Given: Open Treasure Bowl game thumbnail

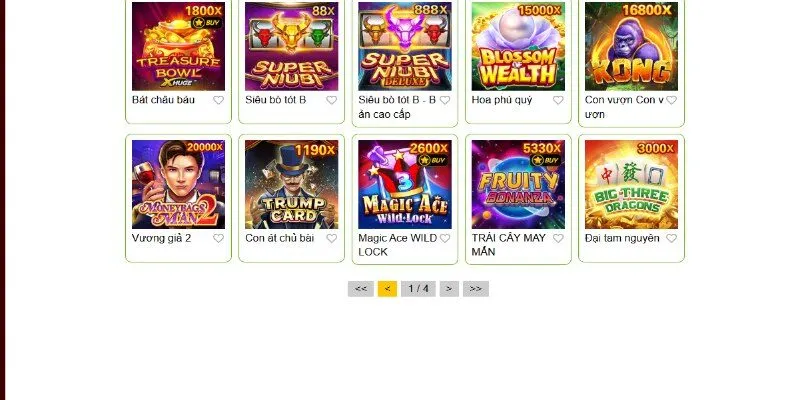Looking at the screenshot, I should (x=178, y=46).
